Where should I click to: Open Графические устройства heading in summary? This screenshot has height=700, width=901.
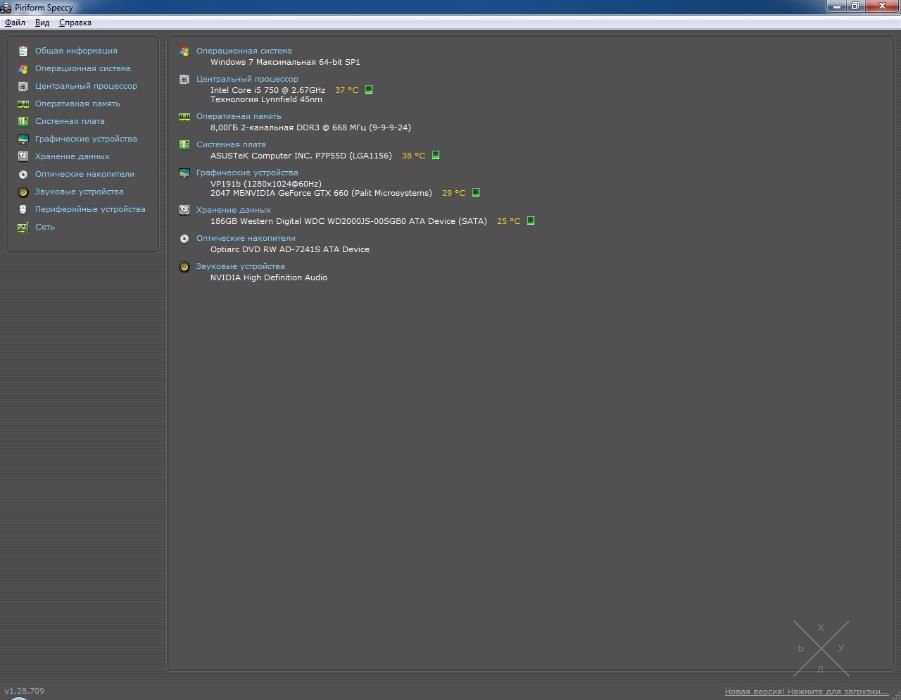pyautogui.click(x=247, y=172)
